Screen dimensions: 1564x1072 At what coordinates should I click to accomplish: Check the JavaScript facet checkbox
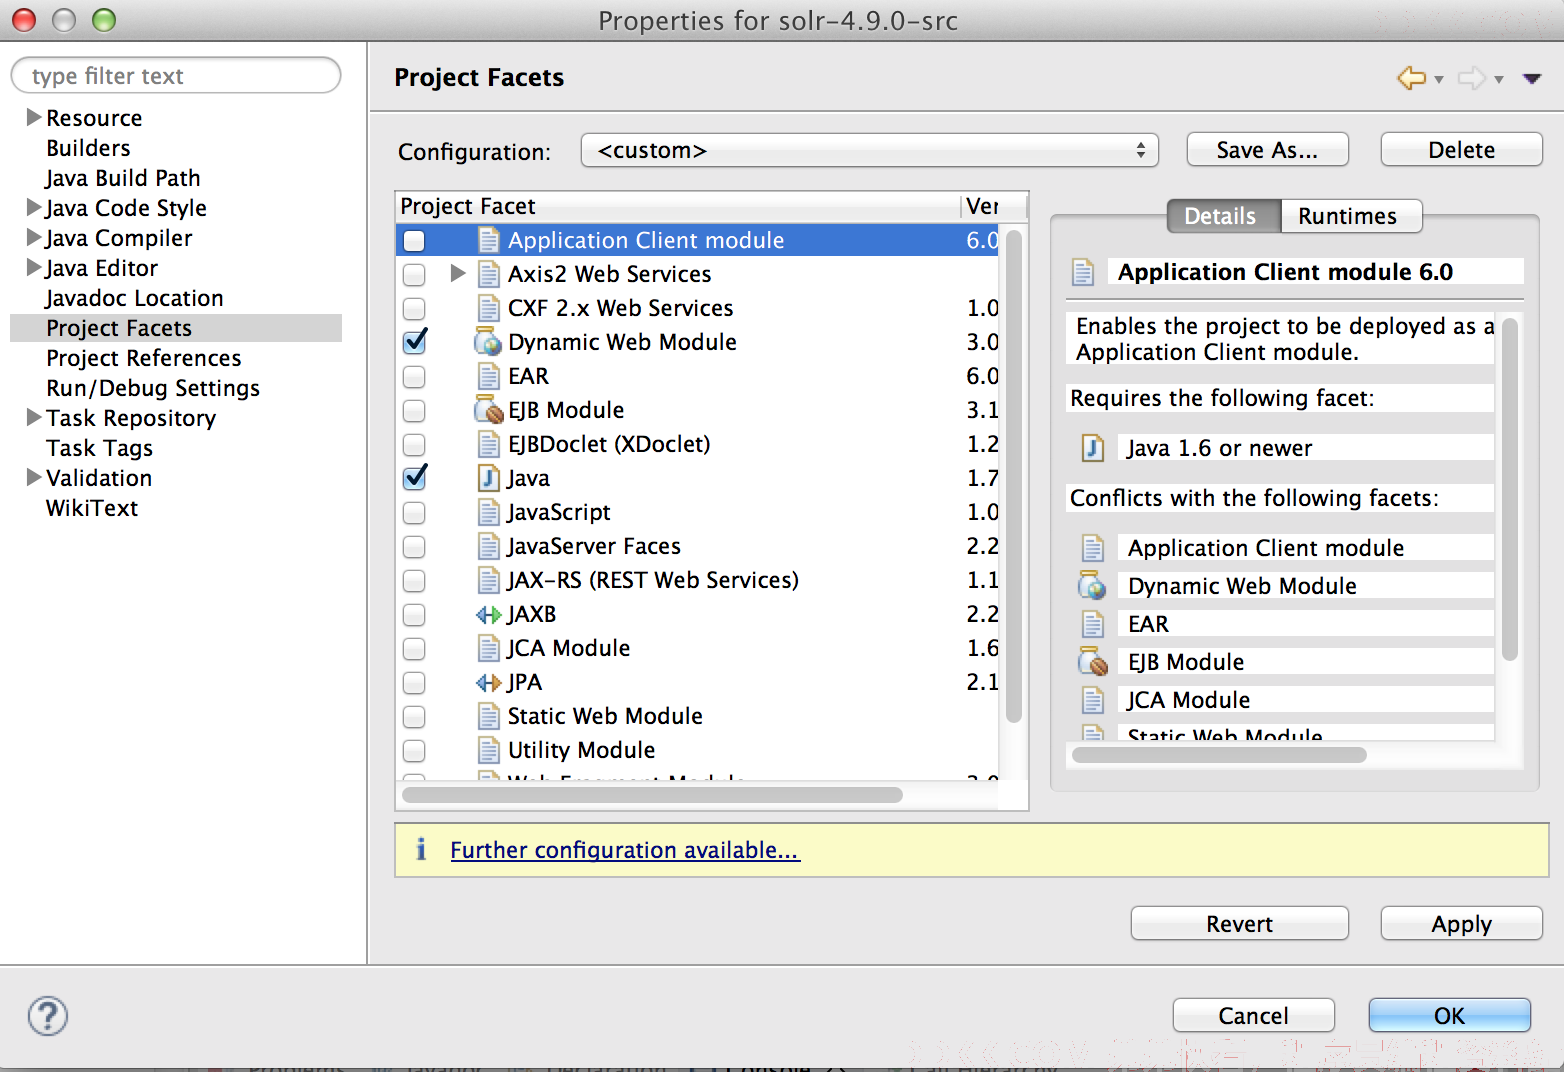pyautogui.click(x=414, y=513)
